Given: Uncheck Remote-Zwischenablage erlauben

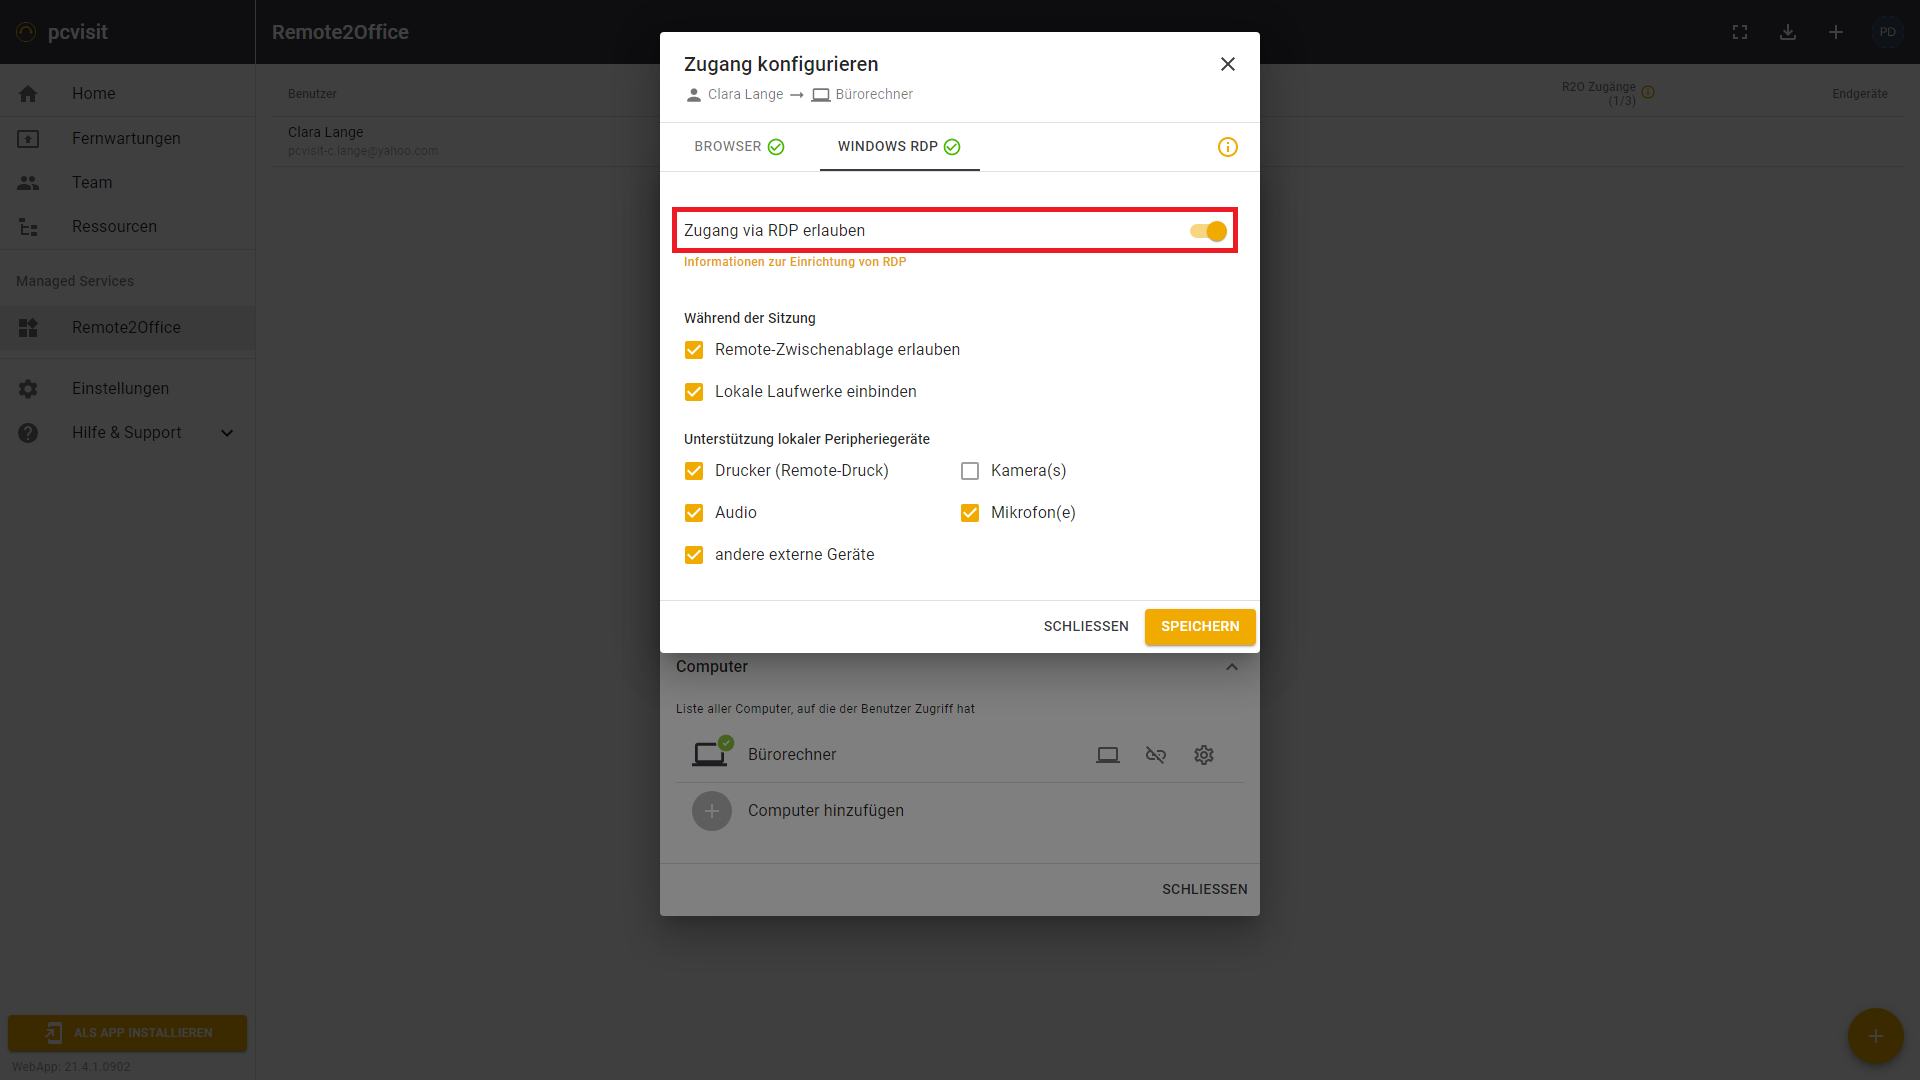Looking at the screenshot, I should [x=693, y=350].
